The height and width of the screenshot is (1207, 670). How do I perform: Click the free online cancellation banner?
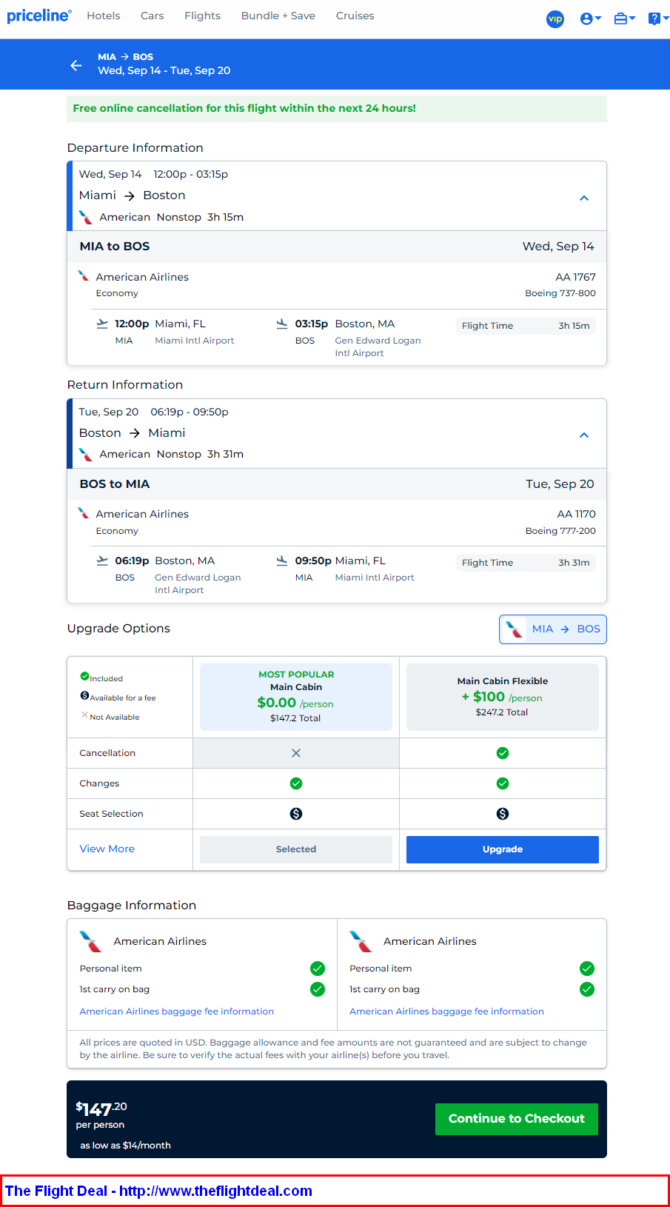tap(337, 108)
